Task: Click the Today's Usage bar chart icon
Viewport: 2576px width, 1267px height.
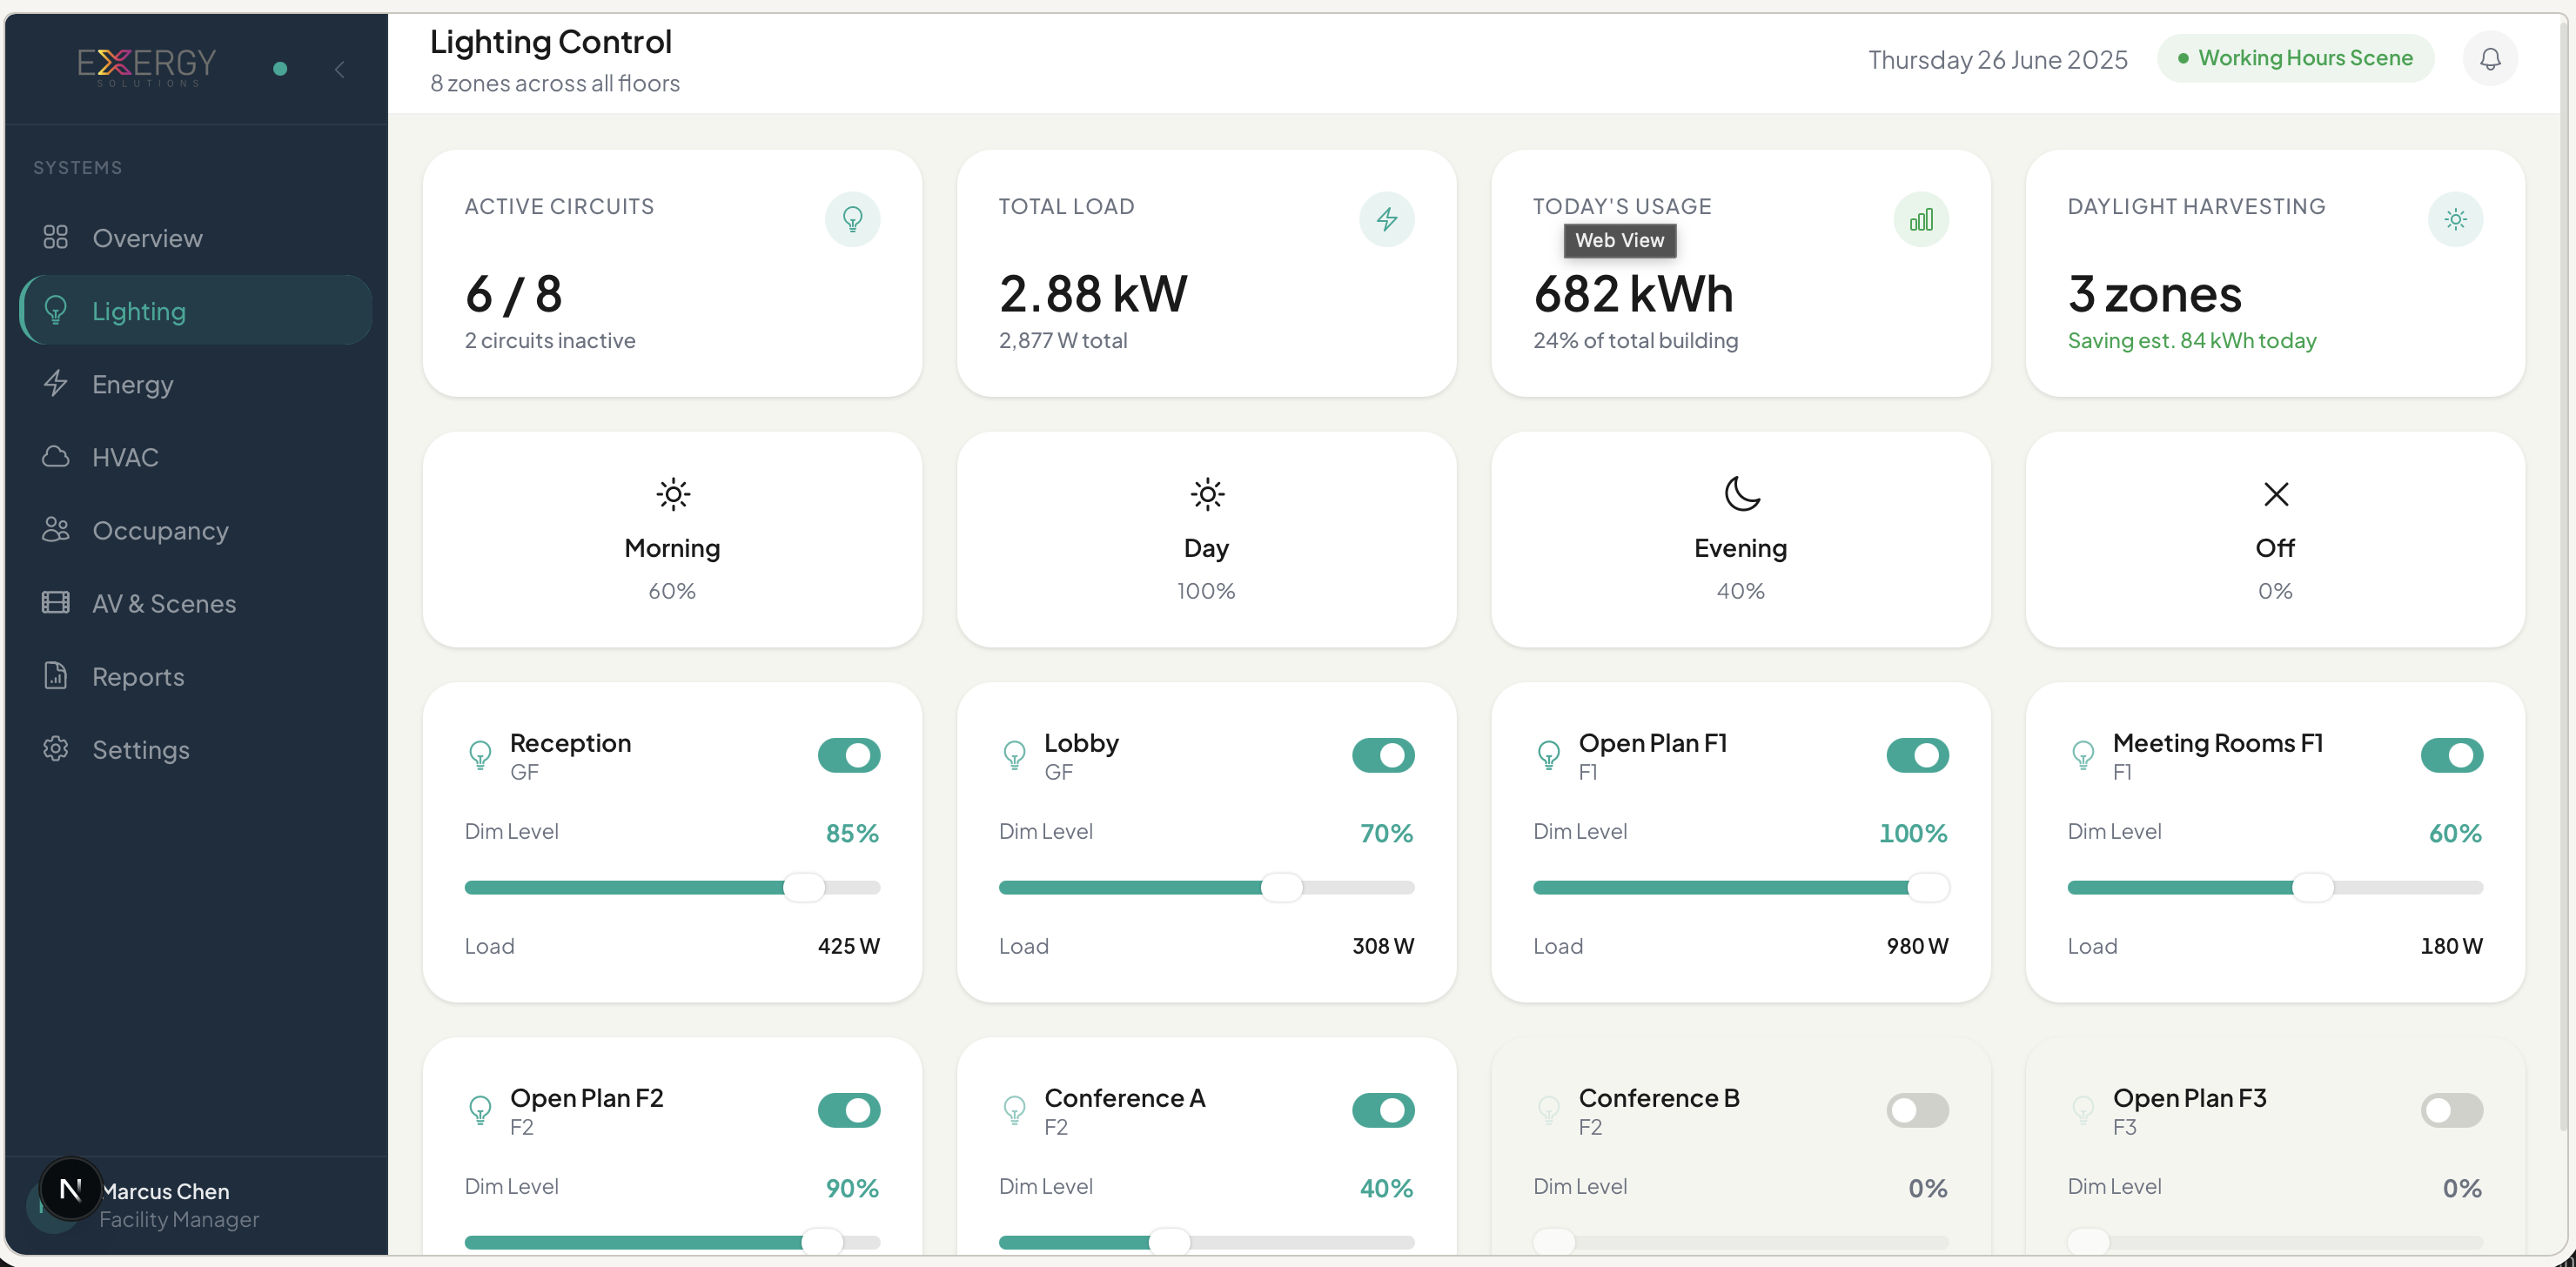Action: [x=1921, y=219]
